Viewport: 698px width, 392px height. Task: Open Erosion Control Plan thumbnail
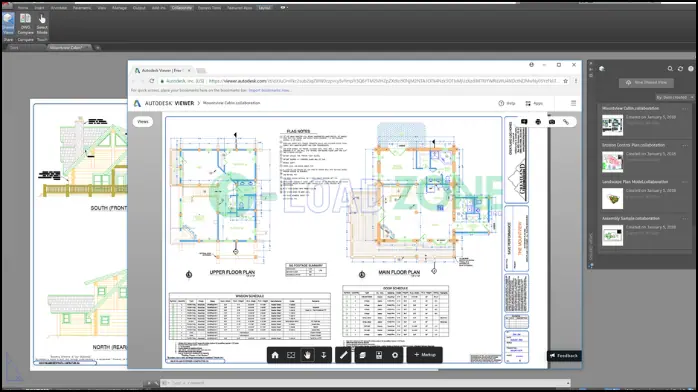613,162
